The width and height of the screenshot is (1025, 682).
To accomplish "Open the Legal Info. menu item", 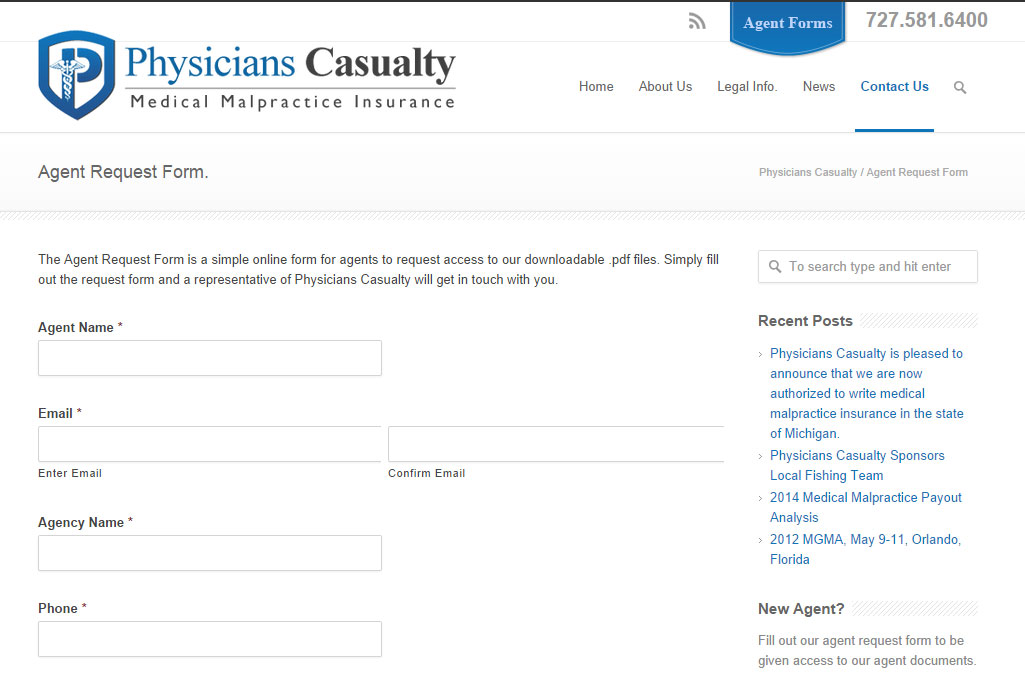I will [x=747, y=86].
